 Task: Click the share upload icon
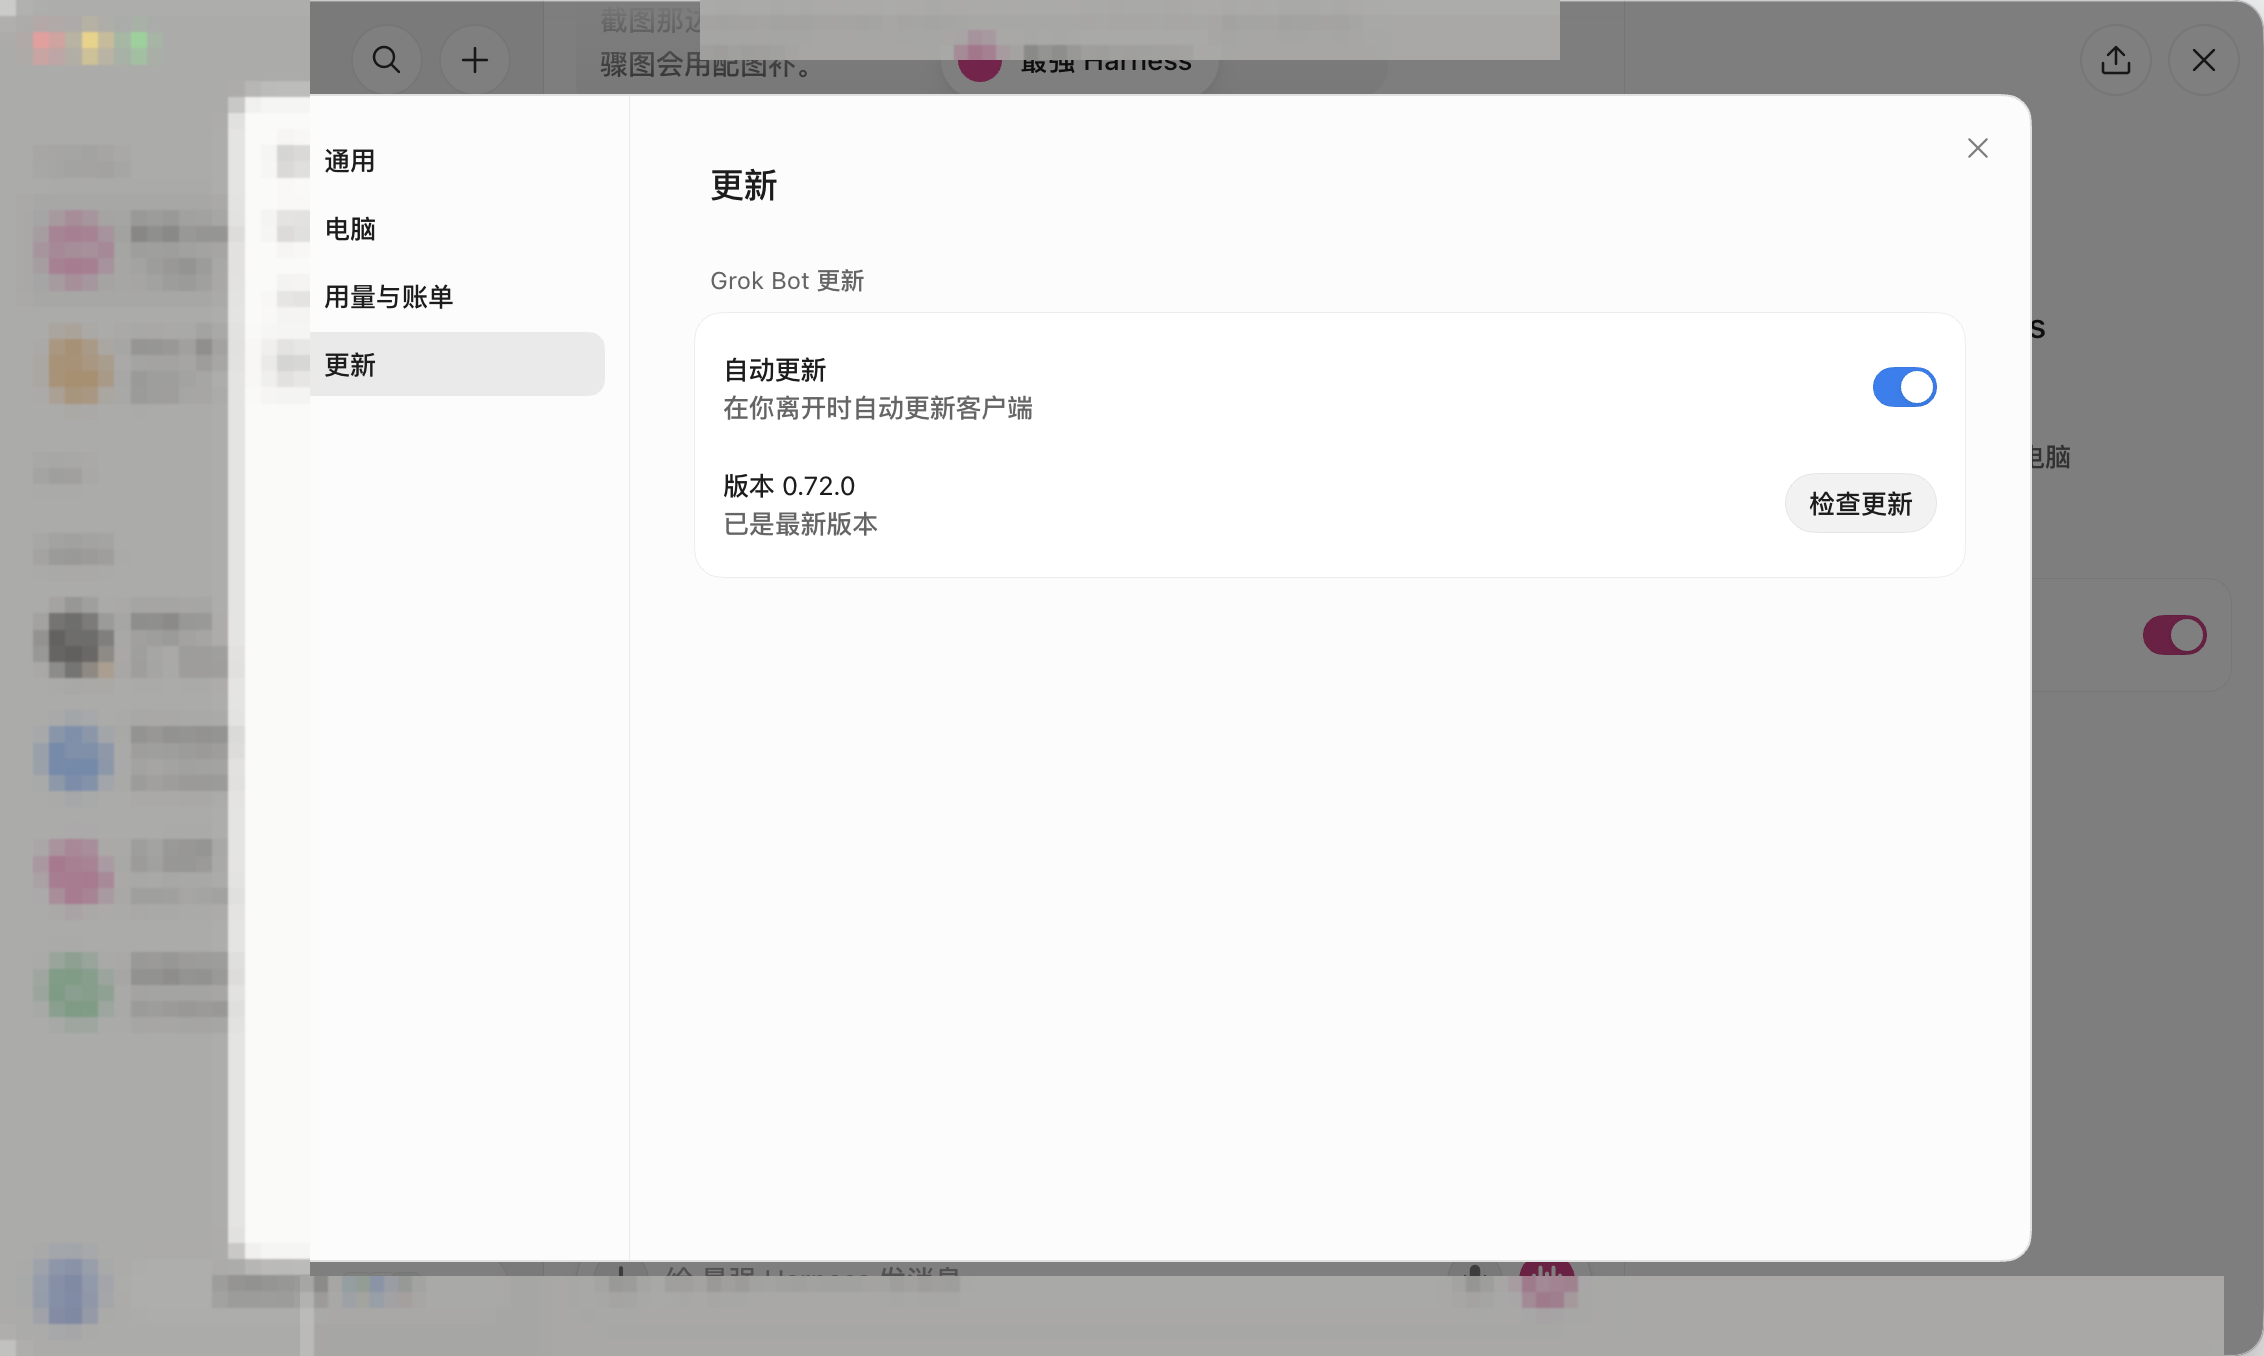[x=2115, y=60]
